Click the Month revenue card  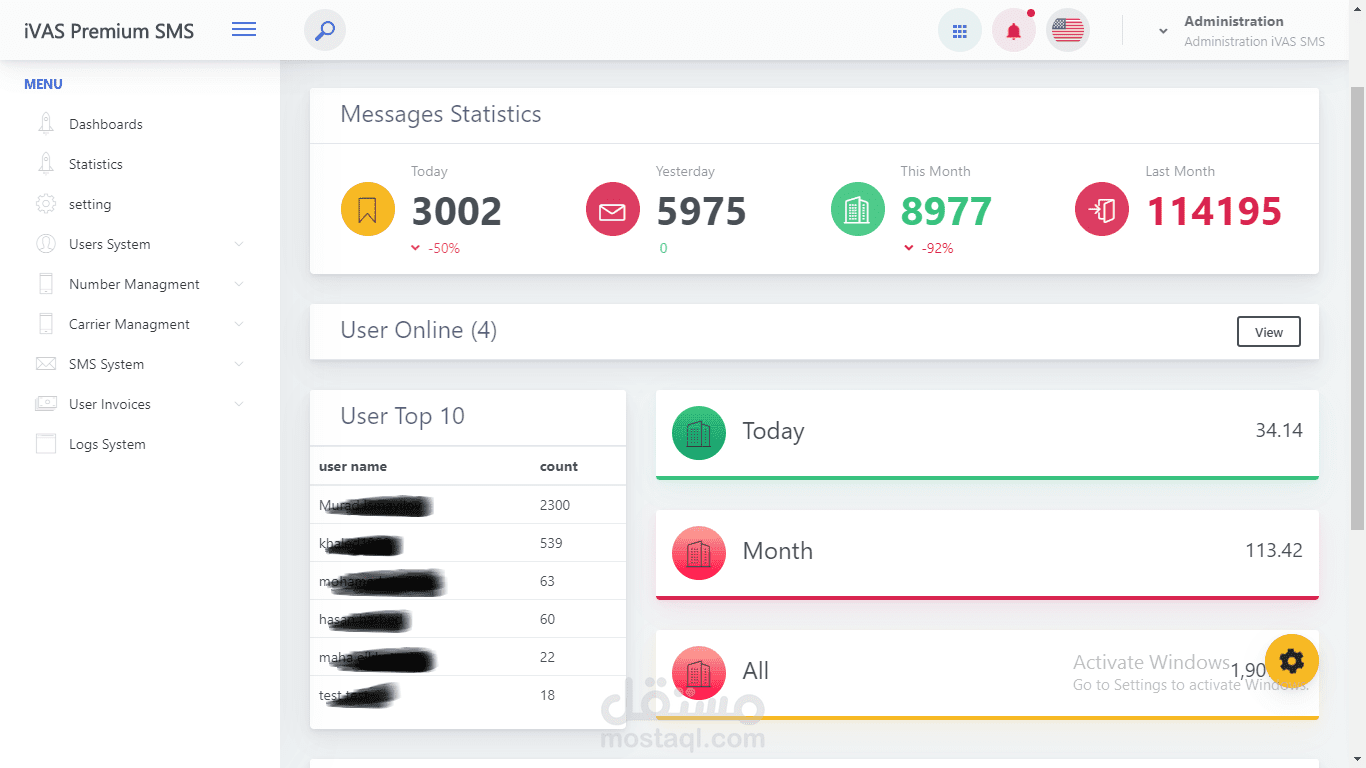pos(987,554)
